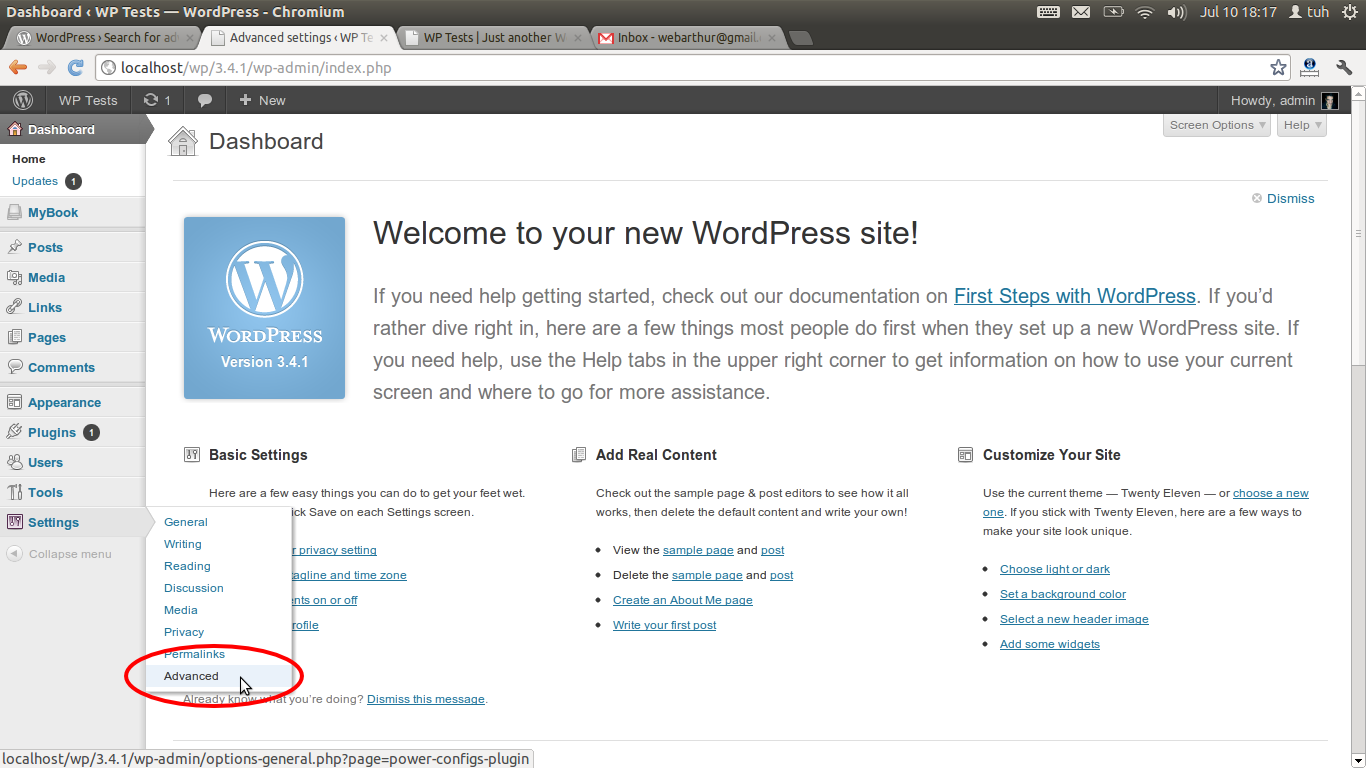Click the WordPress logo in admin bar
Viewport: 1366px width, 768px height.
24,100
